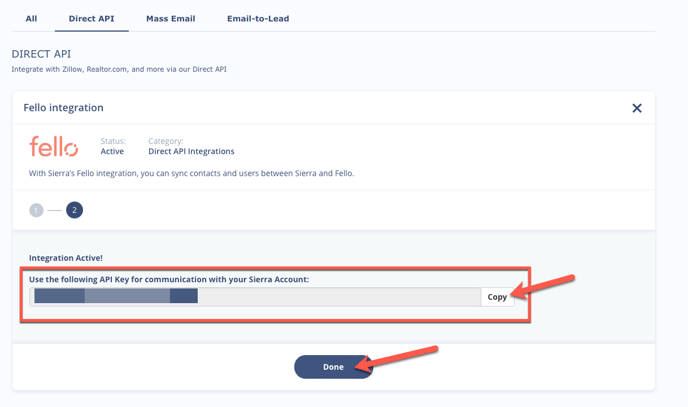Open the Mass Email tab
This screenshot has height=407, width=688.
click(x=171, y=18)
